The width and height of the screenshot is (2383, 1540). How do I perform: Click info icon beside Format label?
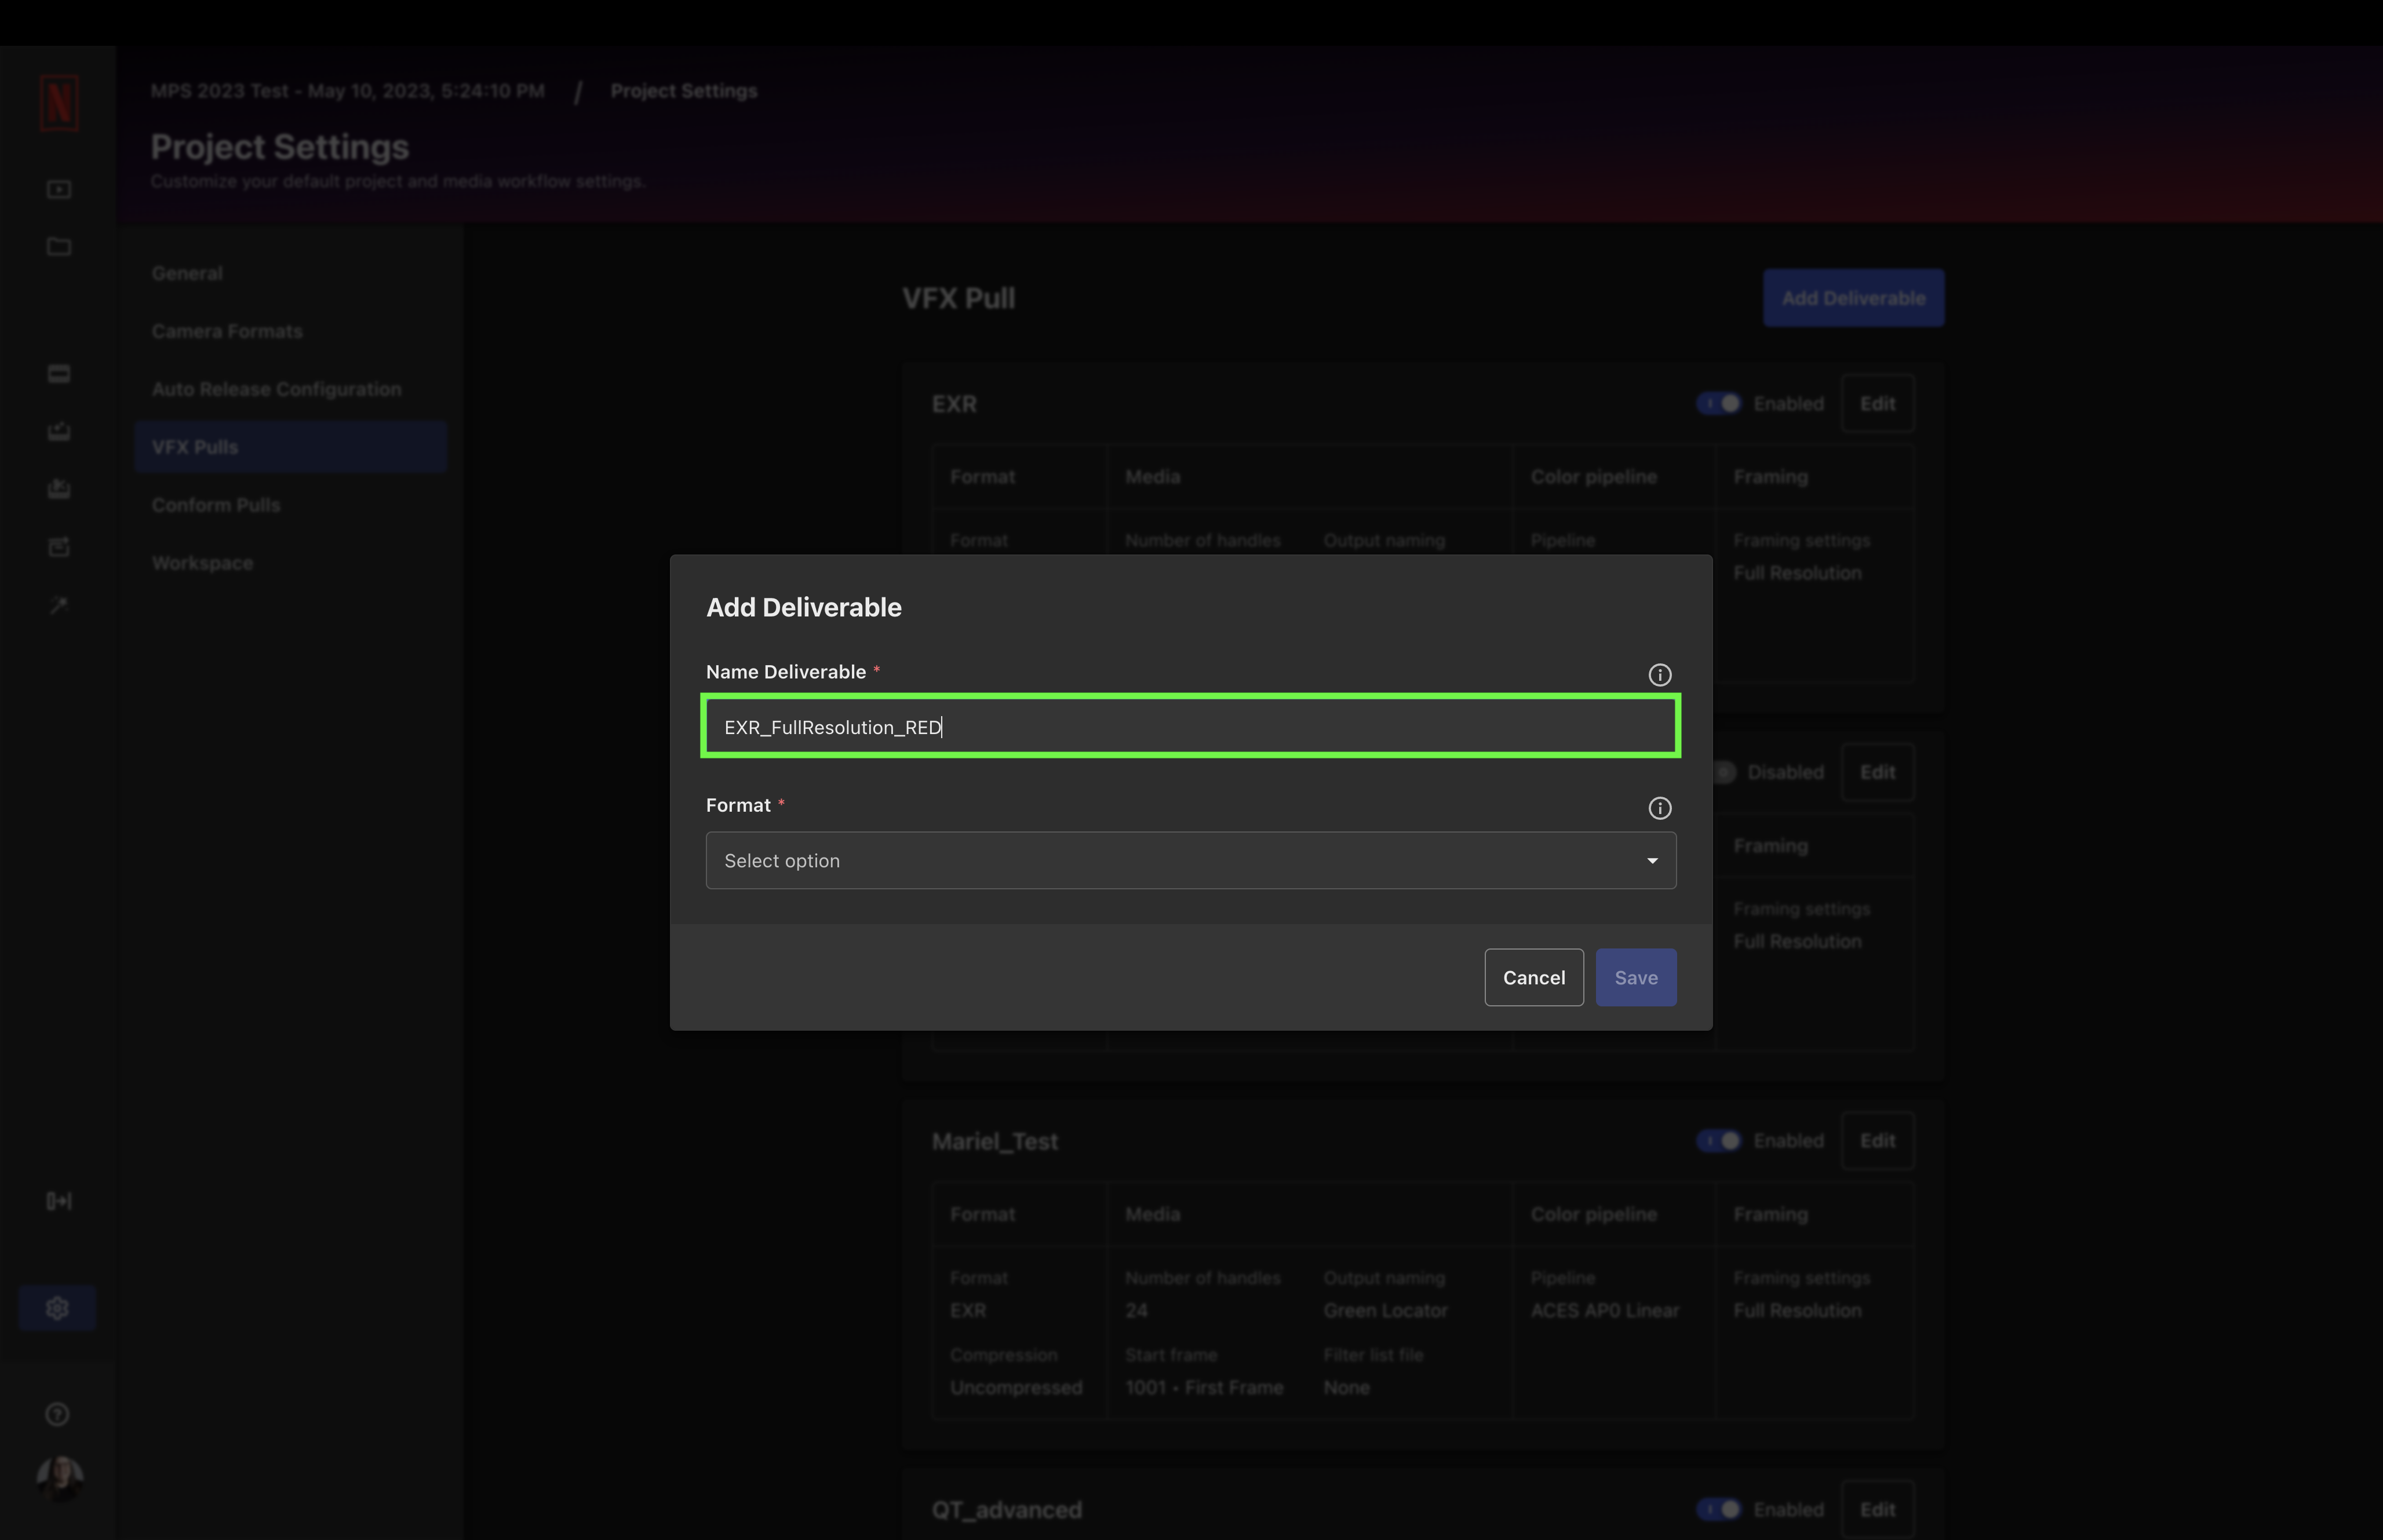pyautogui.click(x=1660, y=808)
